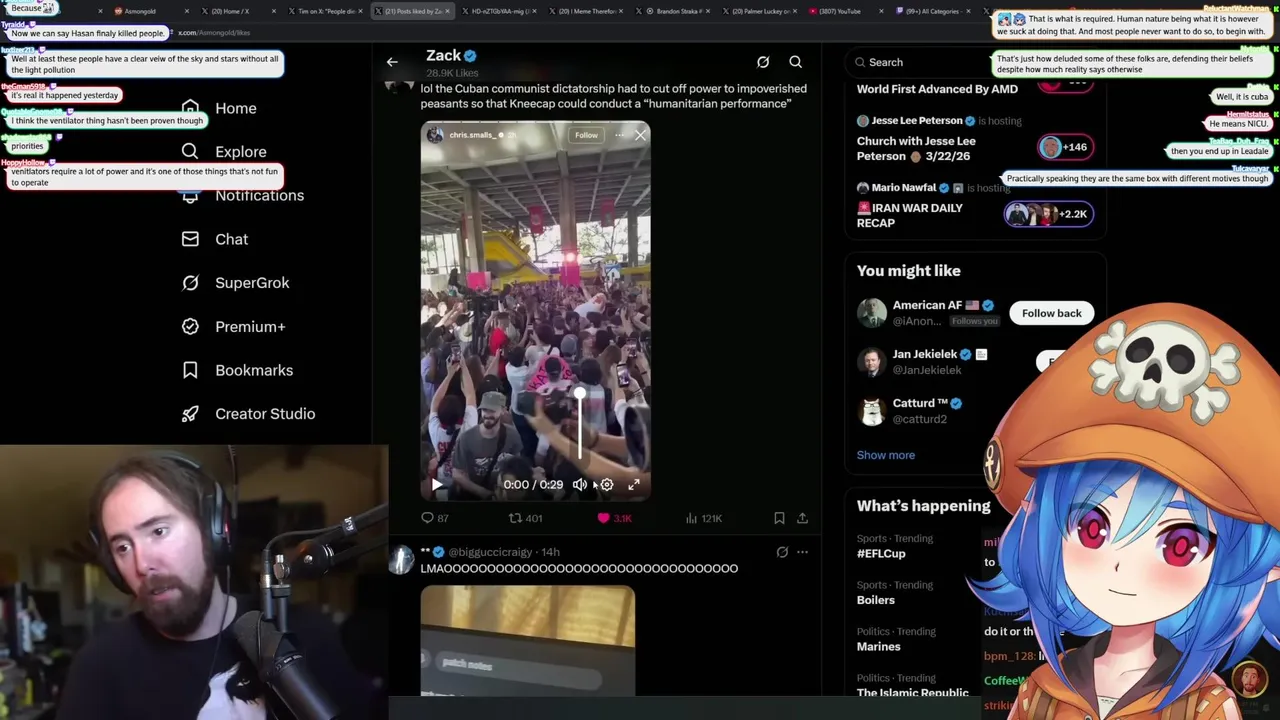This screenshot has height=720, width=1280.
Task: Switch to the Home / X browser tab
Action: pyautogui.click(x=232, y=11)
